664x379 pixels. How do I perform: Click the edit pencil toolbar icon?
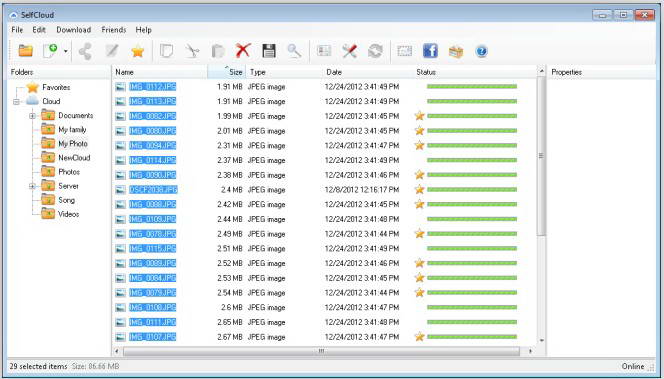pos(112,51)
